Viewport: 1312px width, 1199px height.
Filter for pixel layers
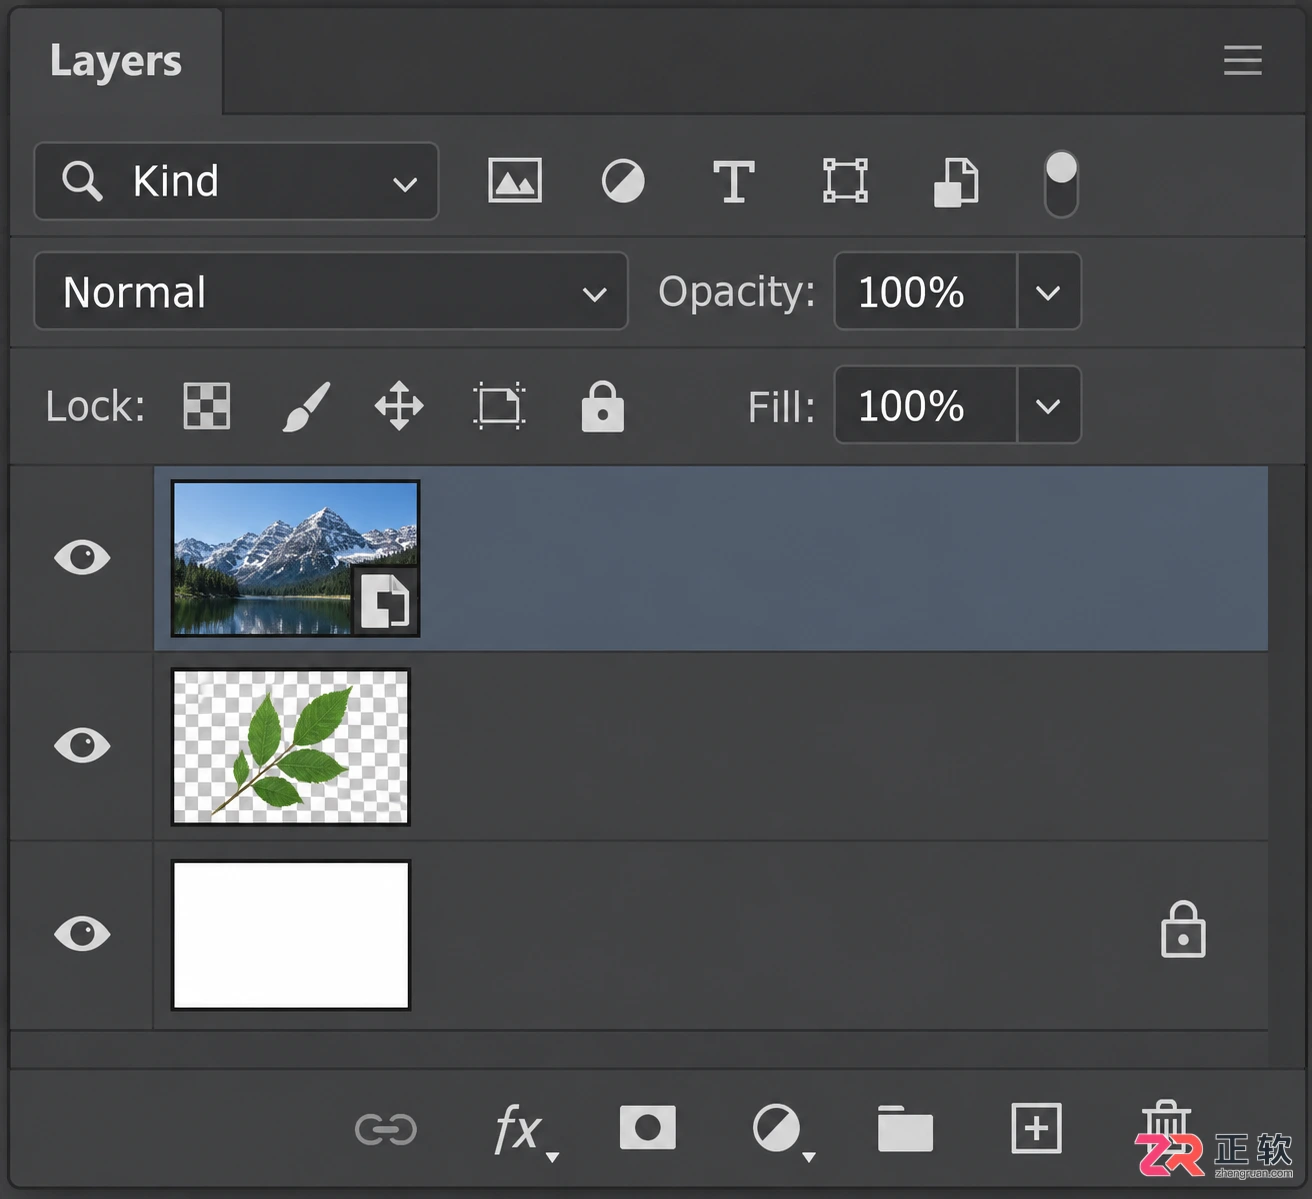pos(515,181)
